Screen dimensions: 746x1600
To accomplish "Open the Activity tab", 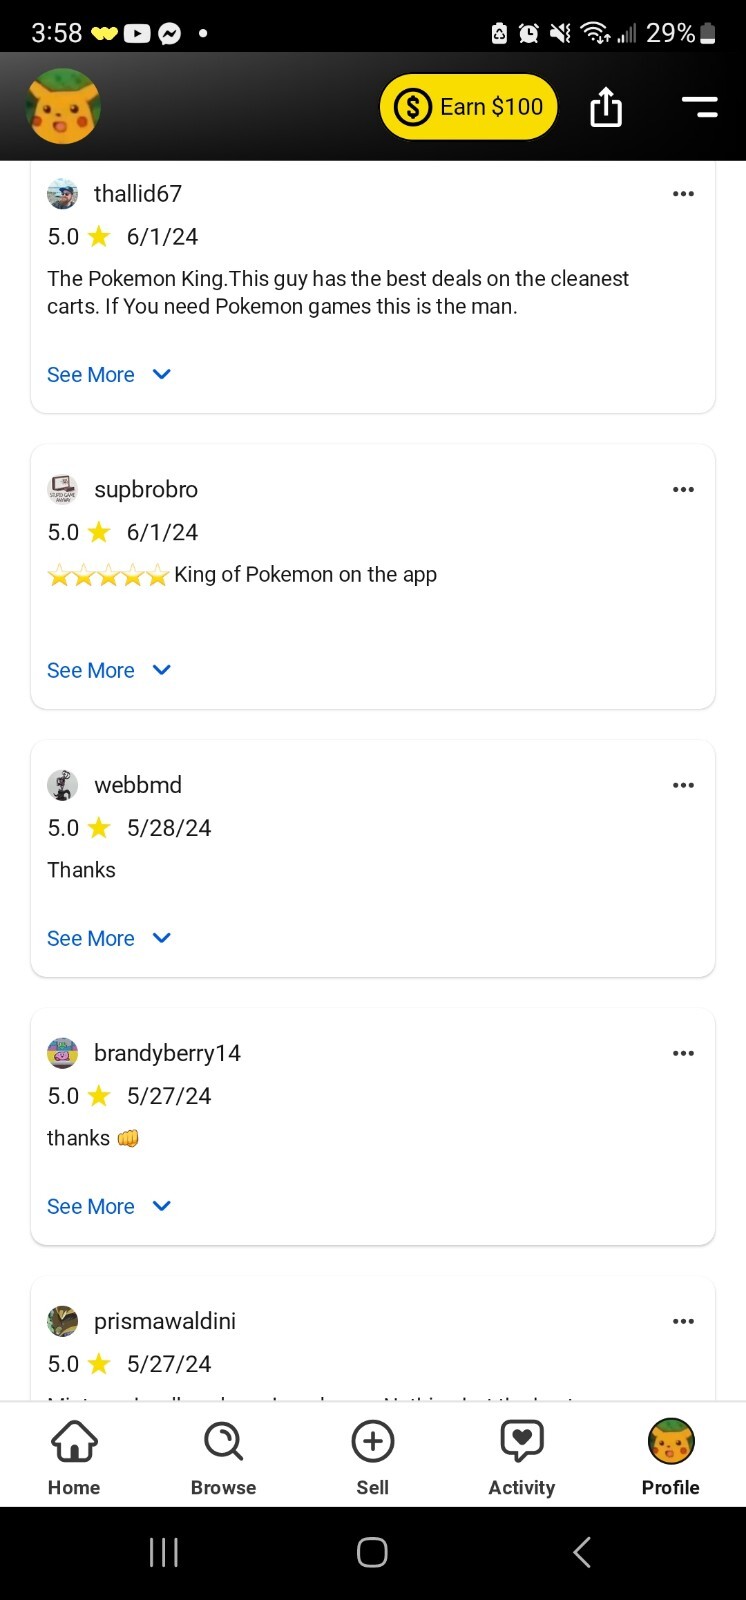I will 521,1458.
